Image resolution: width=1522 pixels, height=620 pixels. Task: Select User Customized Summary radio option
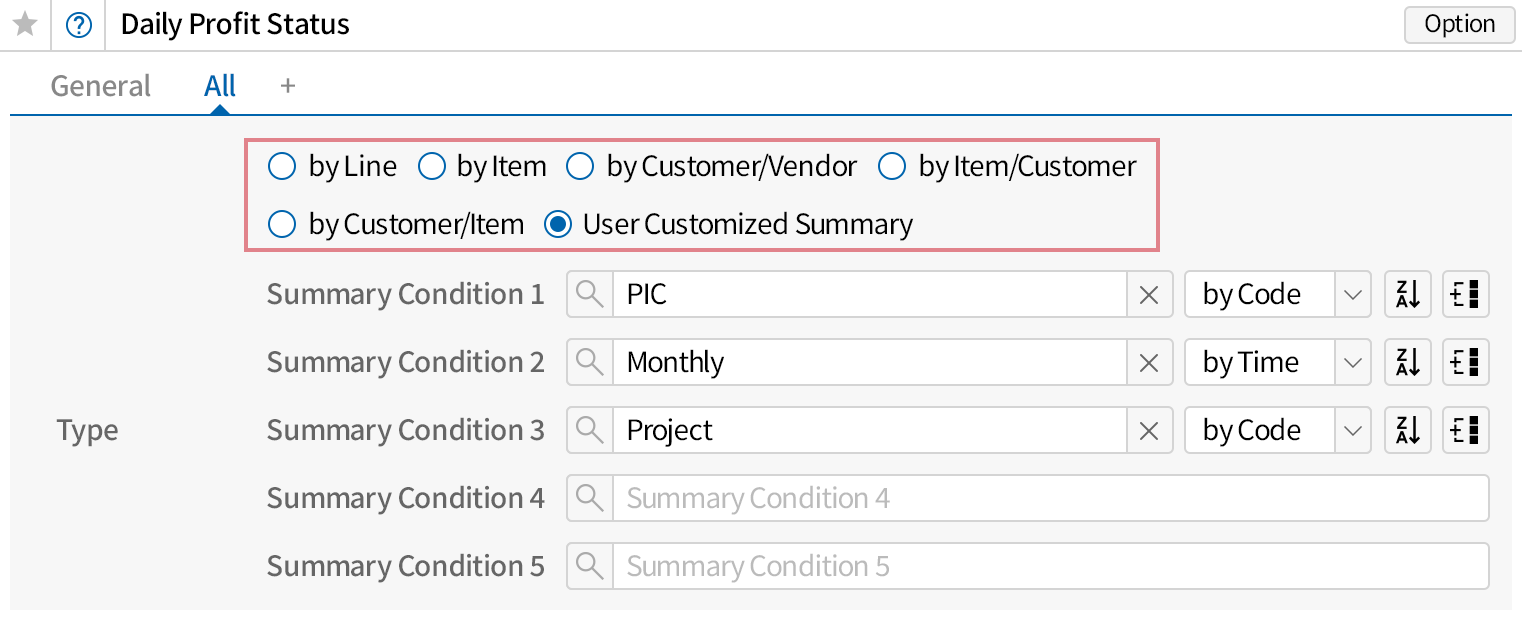pos(557,225)
